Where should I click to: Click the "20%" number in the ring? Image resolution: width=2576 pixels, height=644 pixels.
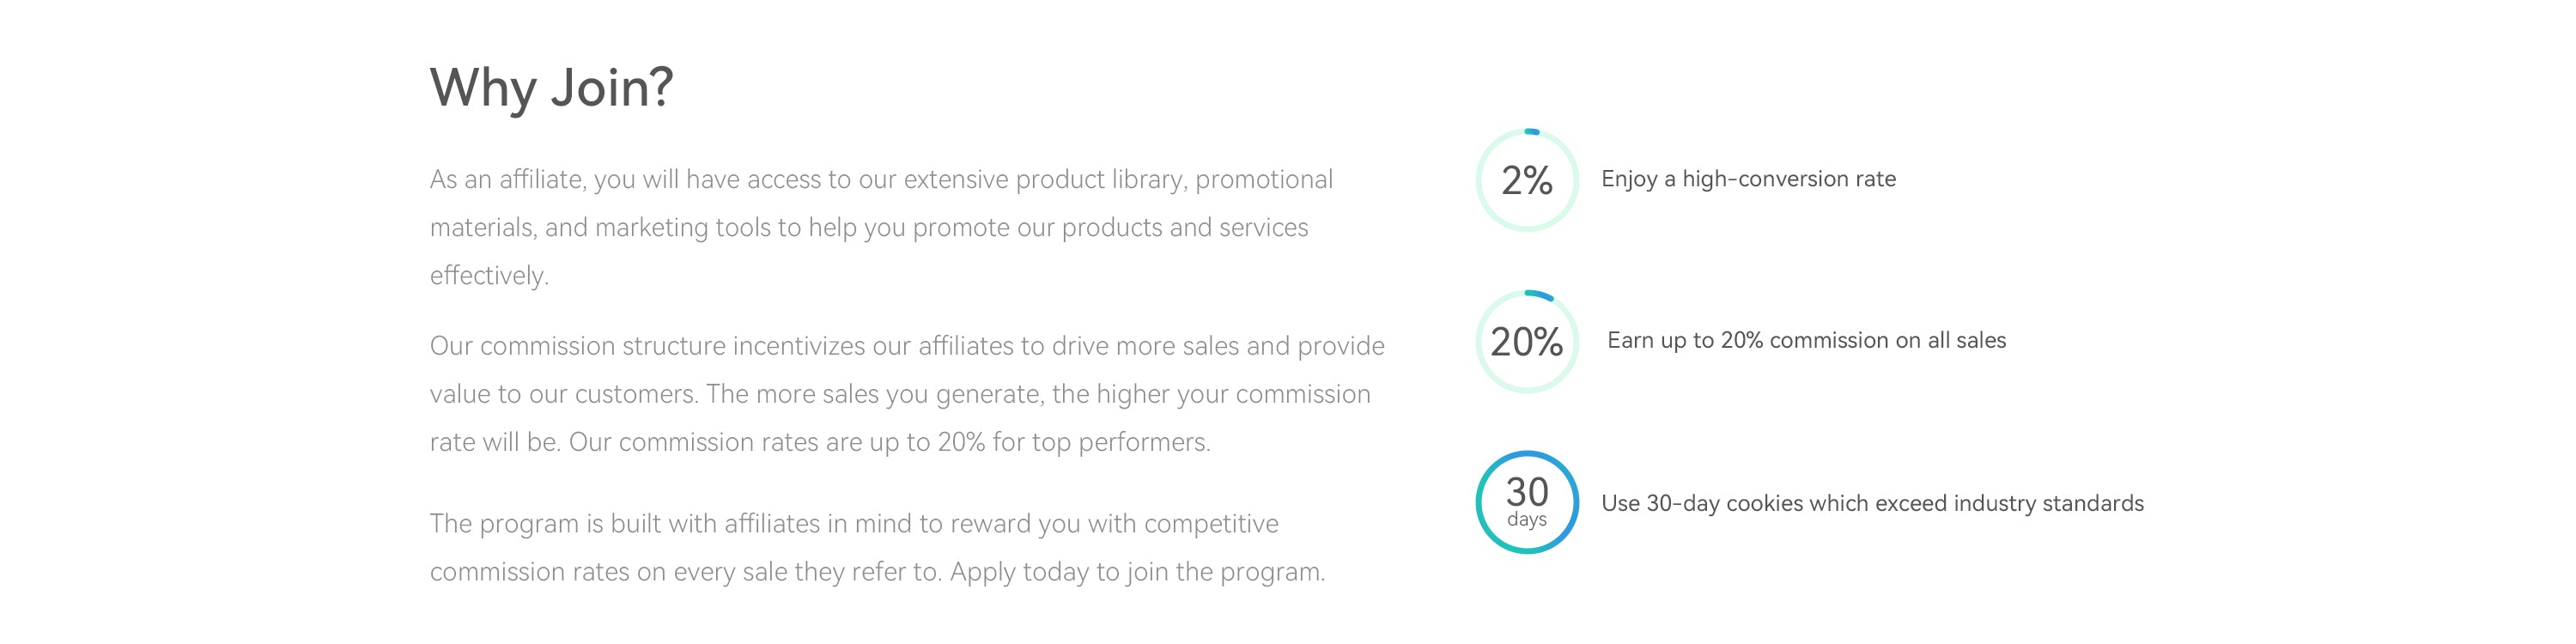point(1527,343)
